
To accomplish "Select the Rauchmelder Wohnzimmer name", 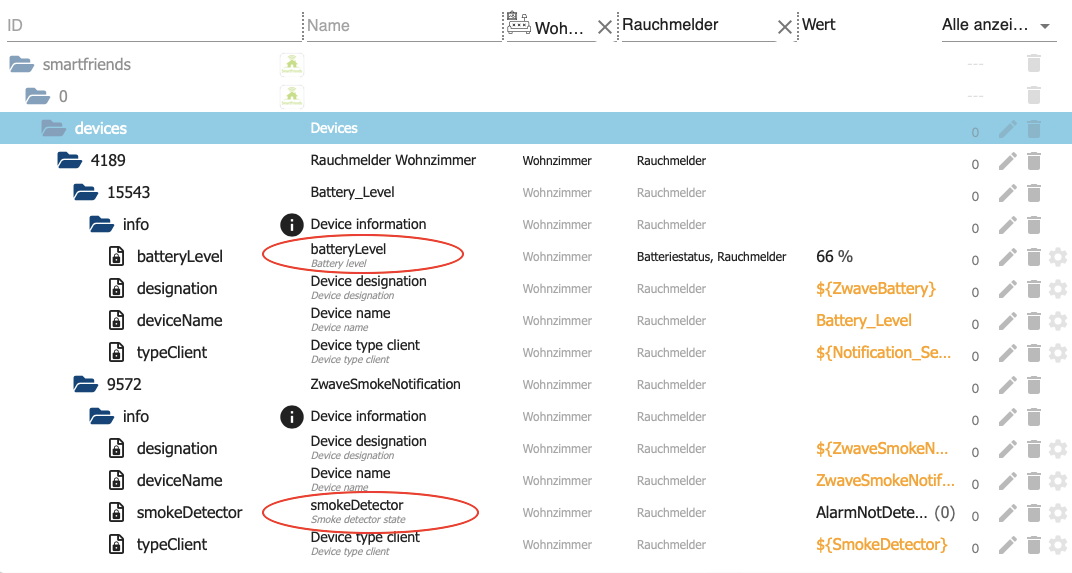I will [x=393, y=160].
